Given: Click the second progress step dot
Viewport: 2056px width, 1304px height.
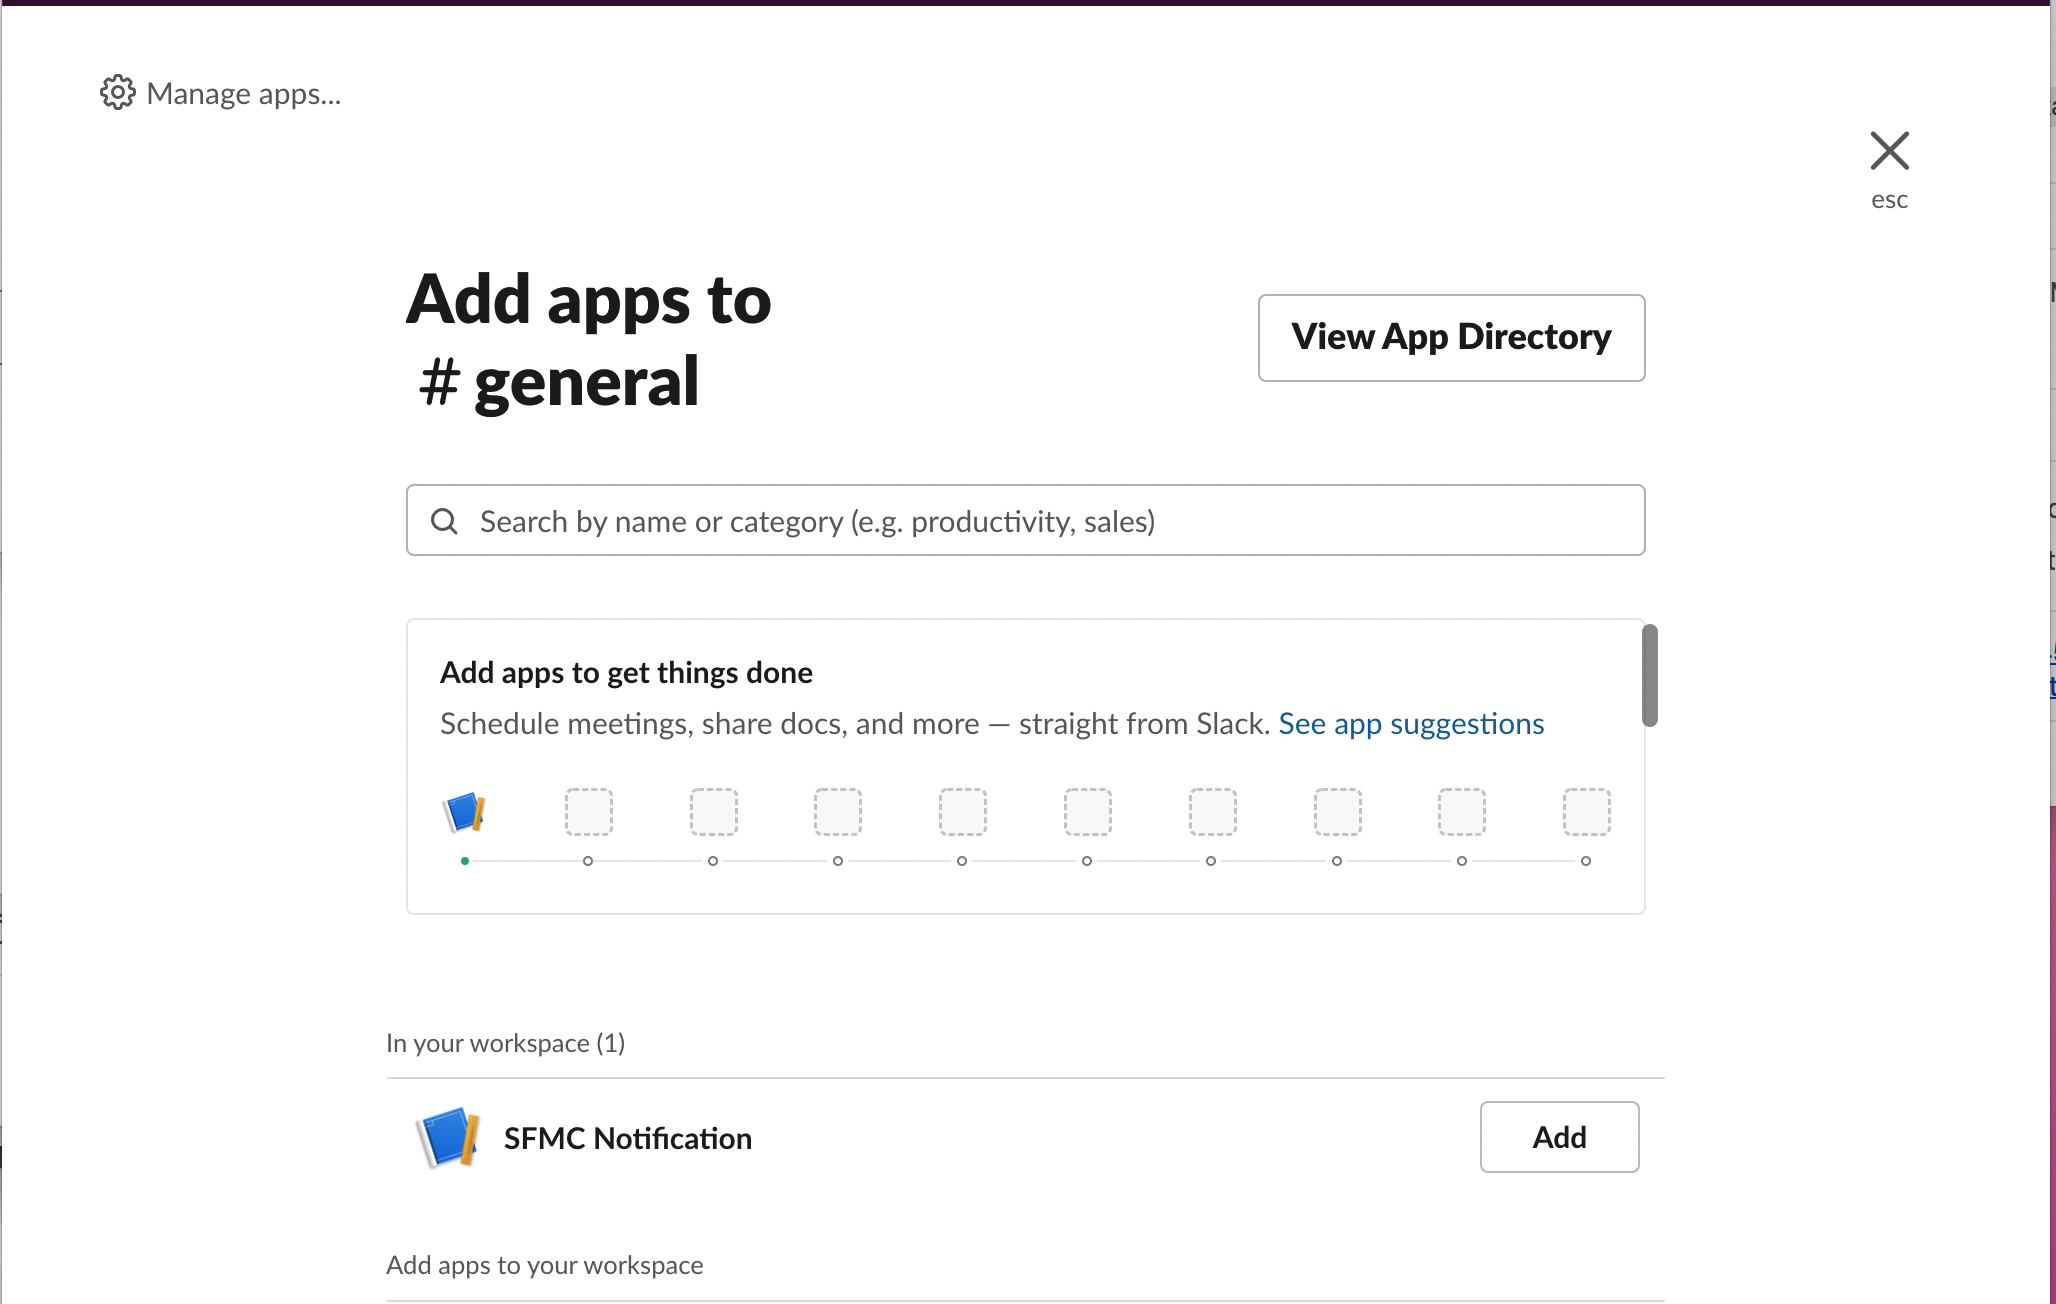Looking at the screenshot, I should tap(588, 861).
